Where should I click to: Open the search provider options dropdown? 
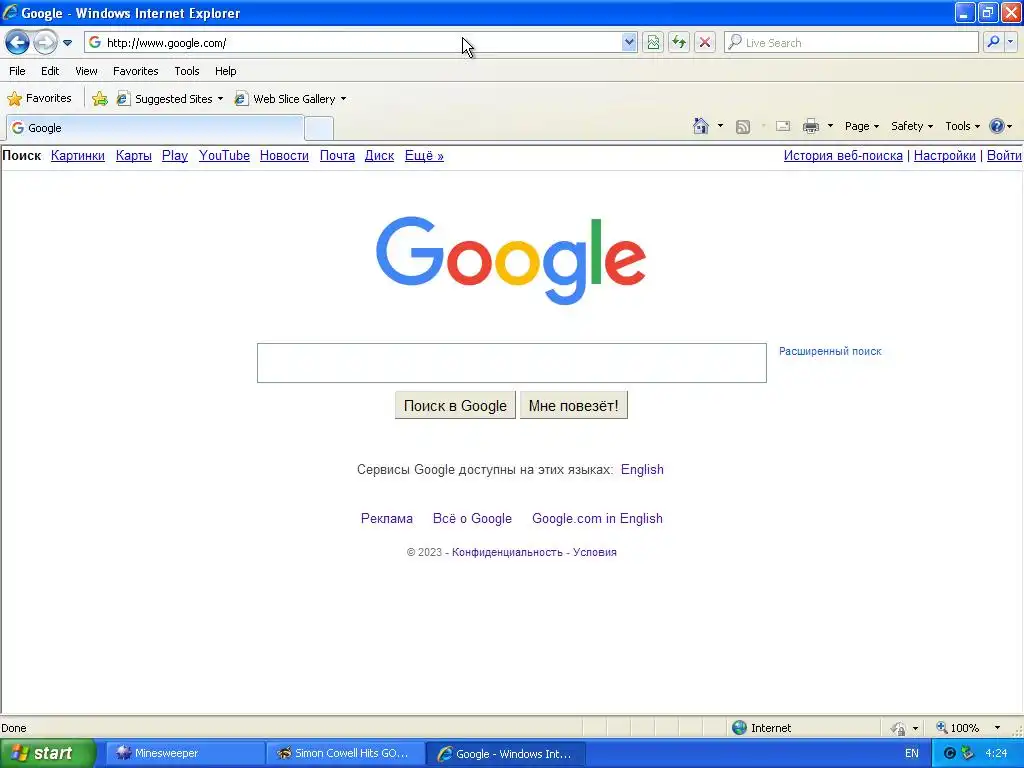pos(1010,42)
